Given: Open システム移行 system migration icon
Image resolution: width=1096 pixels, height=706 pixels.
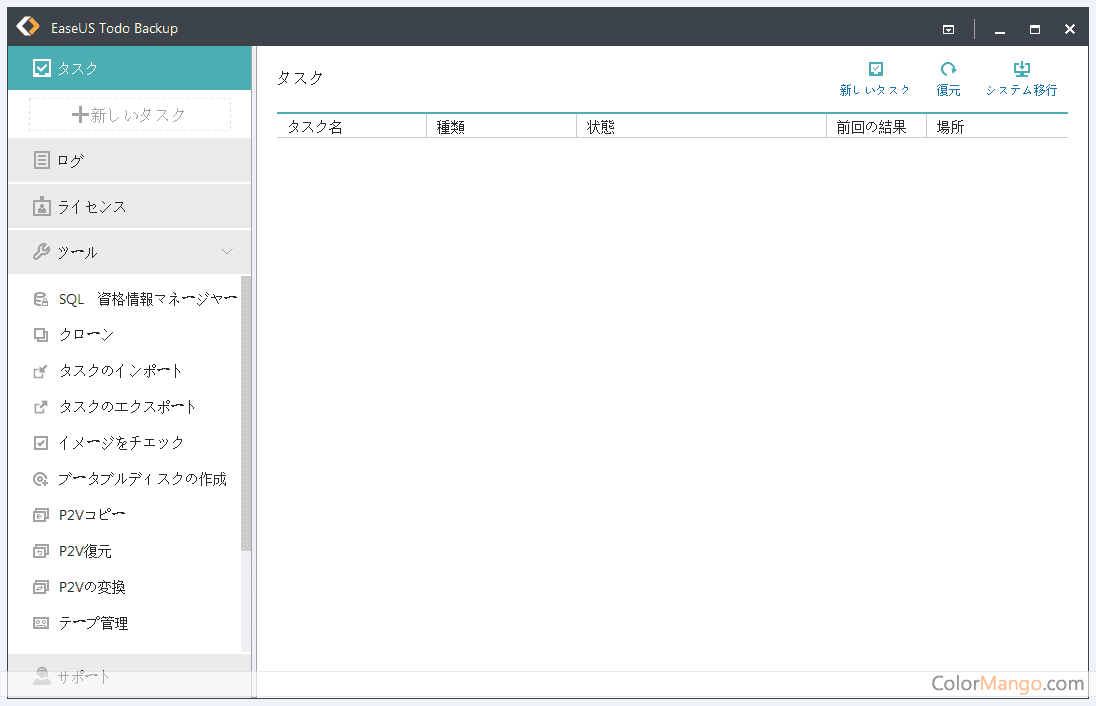Looking at the screenshot, I should tap(1021, 70).
